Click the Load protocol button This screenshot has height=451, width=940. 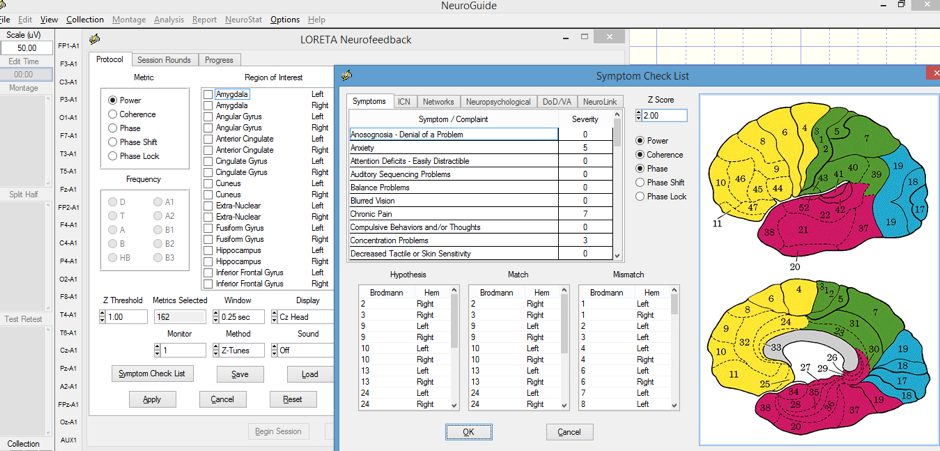tap(310, 374)
